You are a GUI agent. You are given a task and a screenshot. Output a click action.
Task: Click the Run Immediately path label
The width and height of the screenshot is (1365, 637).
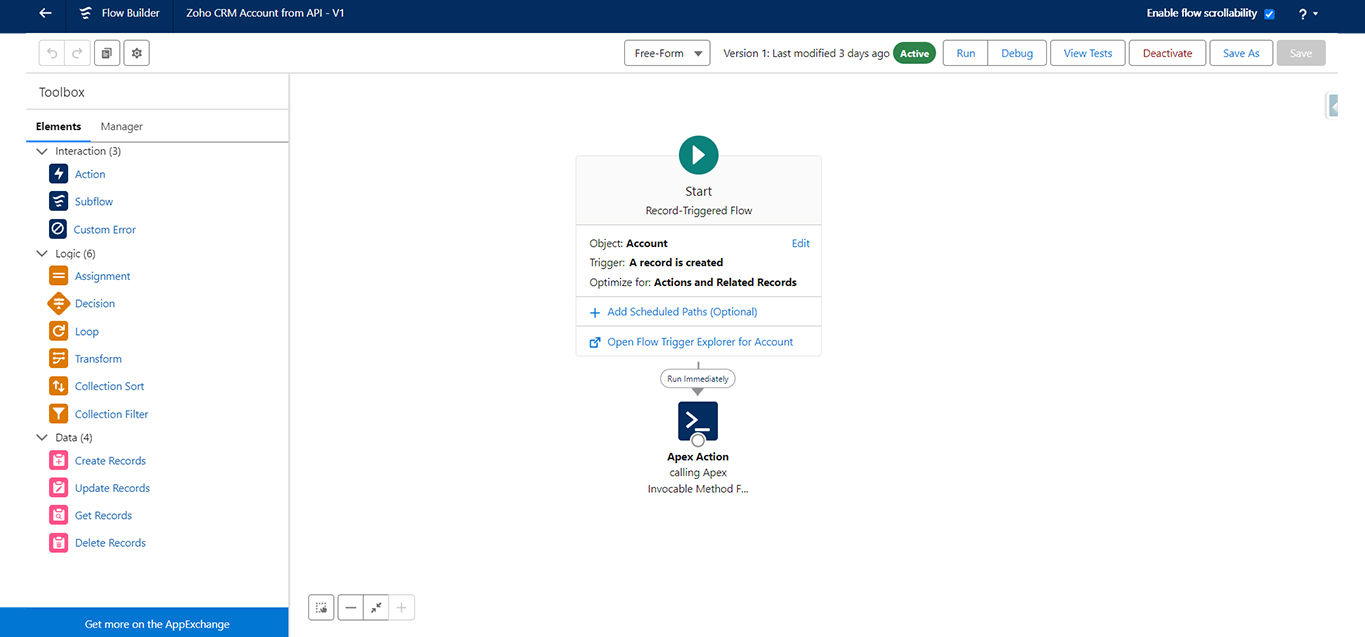(698, 378)
